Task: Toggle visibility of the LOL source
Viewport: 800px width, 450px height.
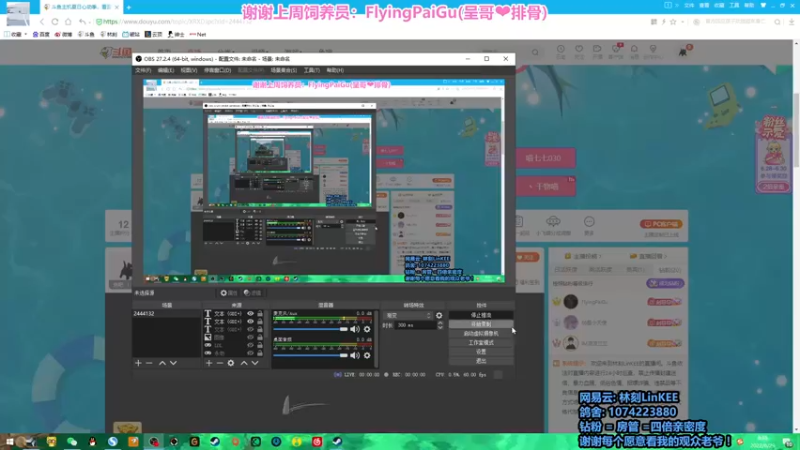Action: [250, 345]
